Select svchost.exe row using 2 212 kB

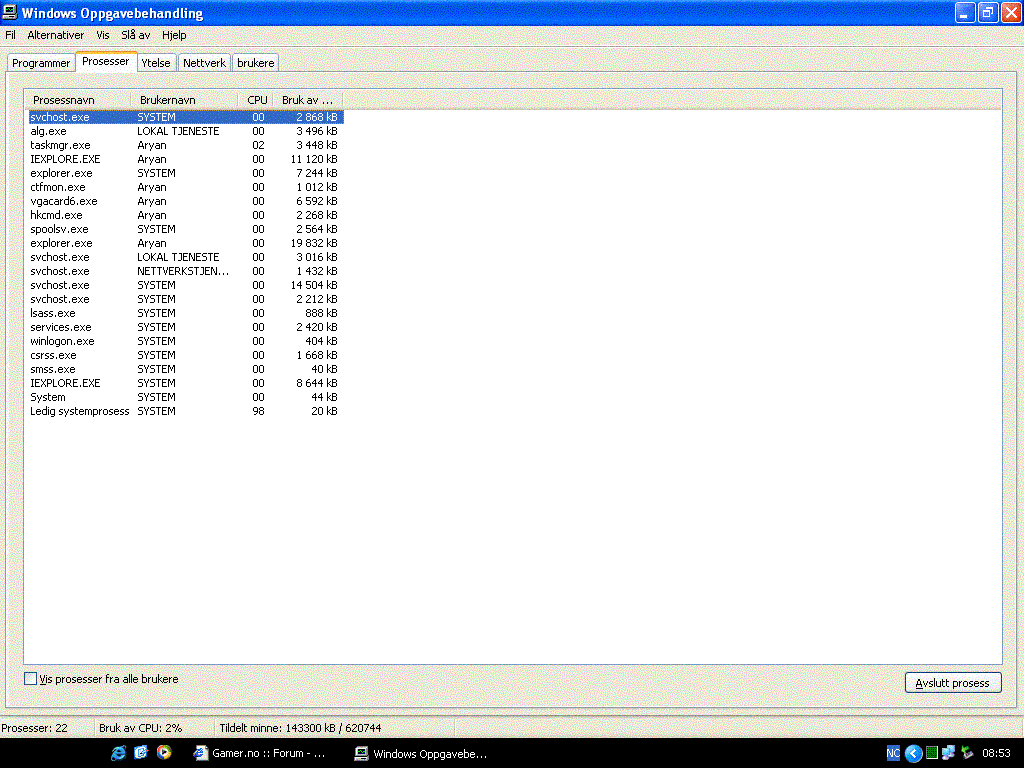click(185, 299)
